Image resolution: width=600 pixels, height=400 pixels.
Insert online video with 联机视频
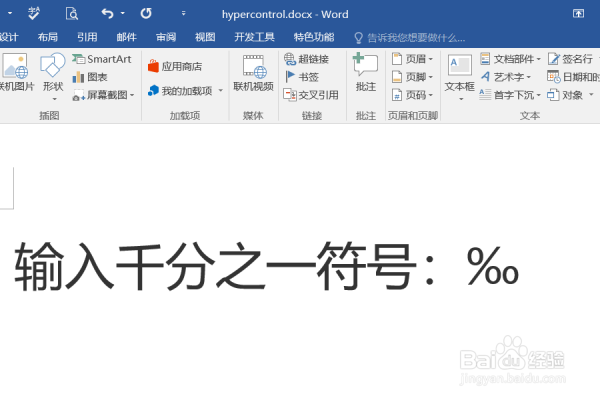(x=253, y=73)
